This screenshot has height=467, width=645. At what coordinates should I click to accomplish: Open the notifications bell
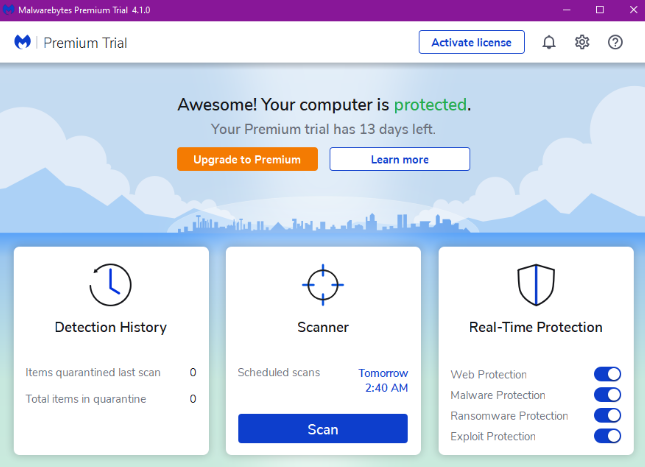point(549,42)
